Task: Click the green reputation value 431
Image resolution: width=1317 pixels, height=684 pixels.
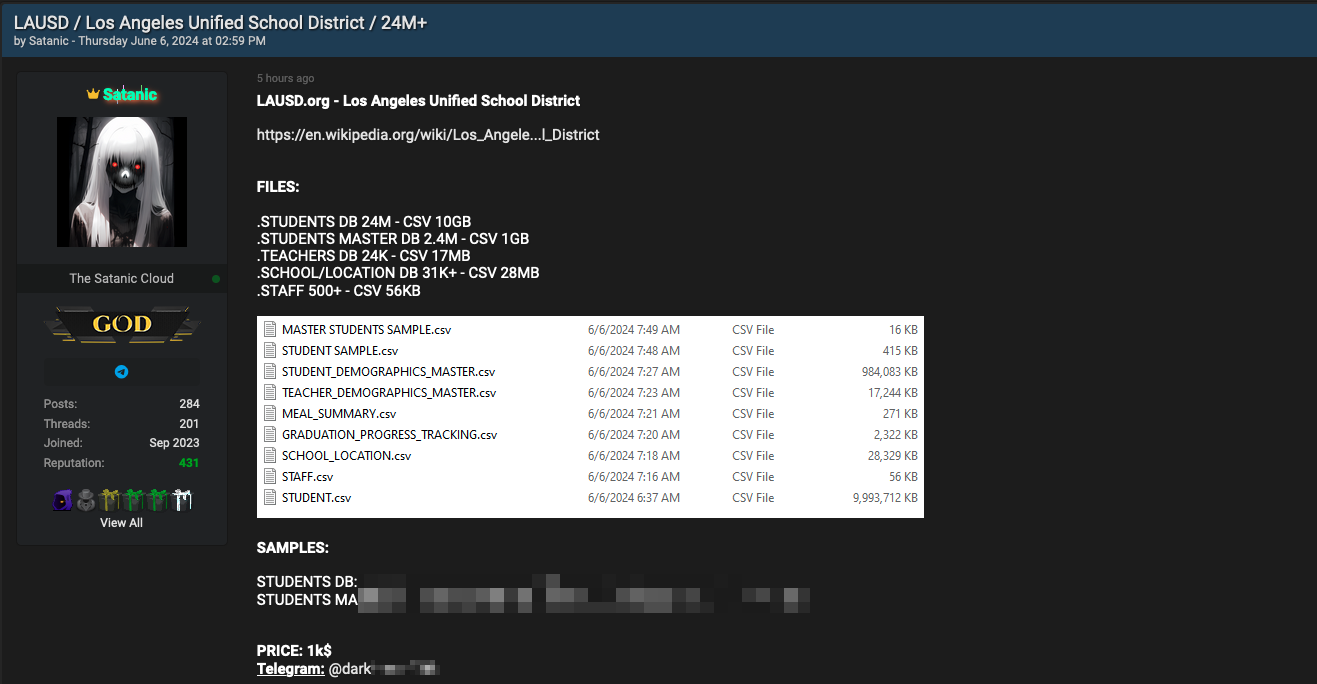Action: [189, 463]
